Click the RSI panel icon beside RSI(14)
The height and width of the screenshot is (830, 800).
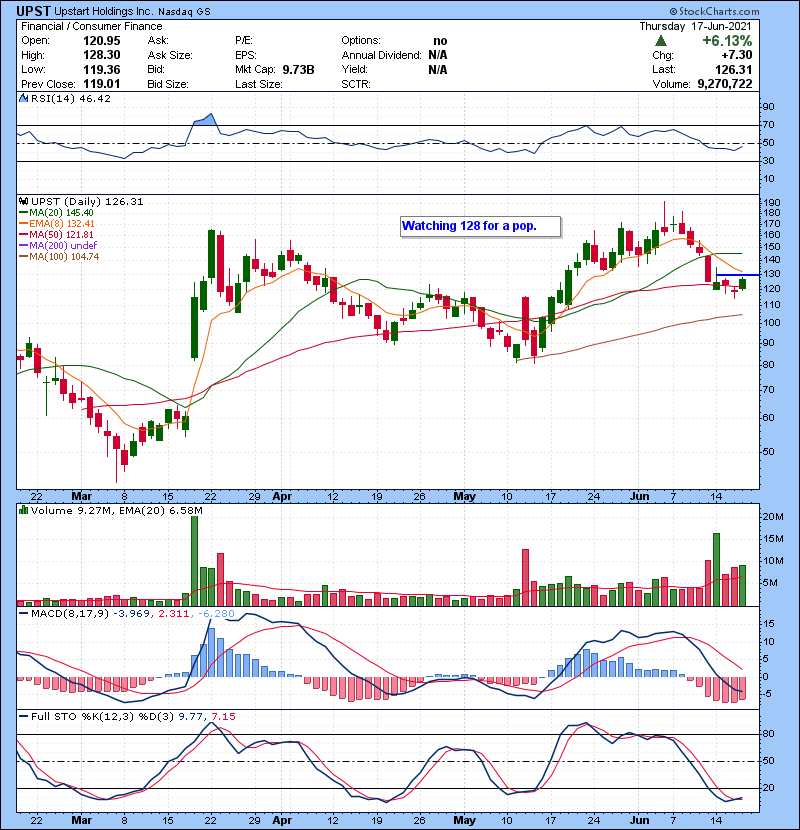pos(23,98)
